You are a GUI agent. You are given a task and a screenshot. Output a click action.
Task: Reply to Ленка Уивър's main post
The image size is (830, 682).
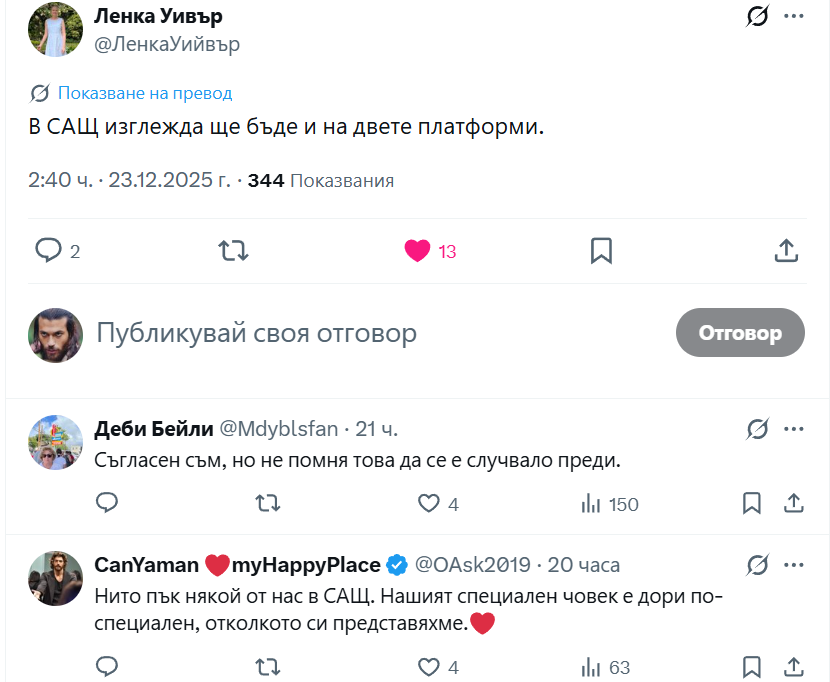point(49,250)
